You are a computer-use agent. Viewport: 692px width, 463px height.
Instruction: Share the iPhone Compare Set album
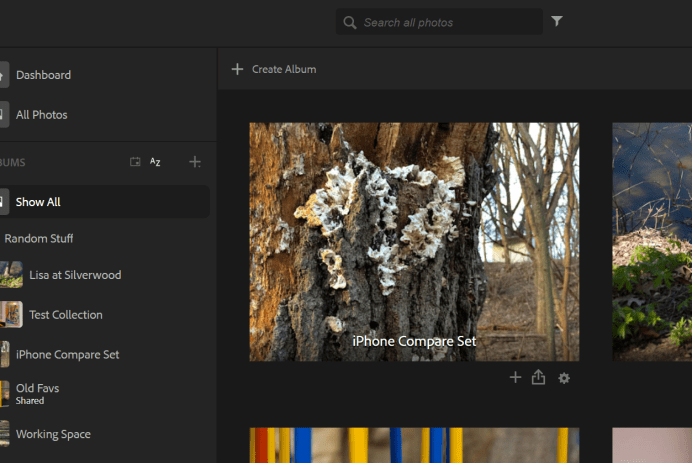click(539, 377)
